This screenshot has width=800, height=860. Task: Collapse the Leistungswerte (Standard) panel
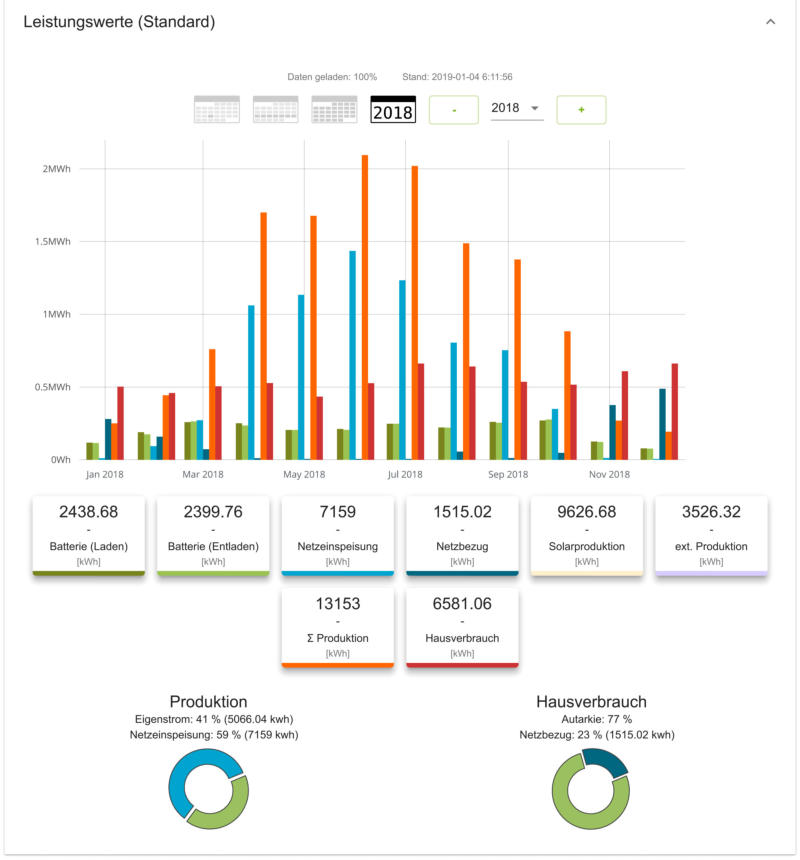(770, 21)
